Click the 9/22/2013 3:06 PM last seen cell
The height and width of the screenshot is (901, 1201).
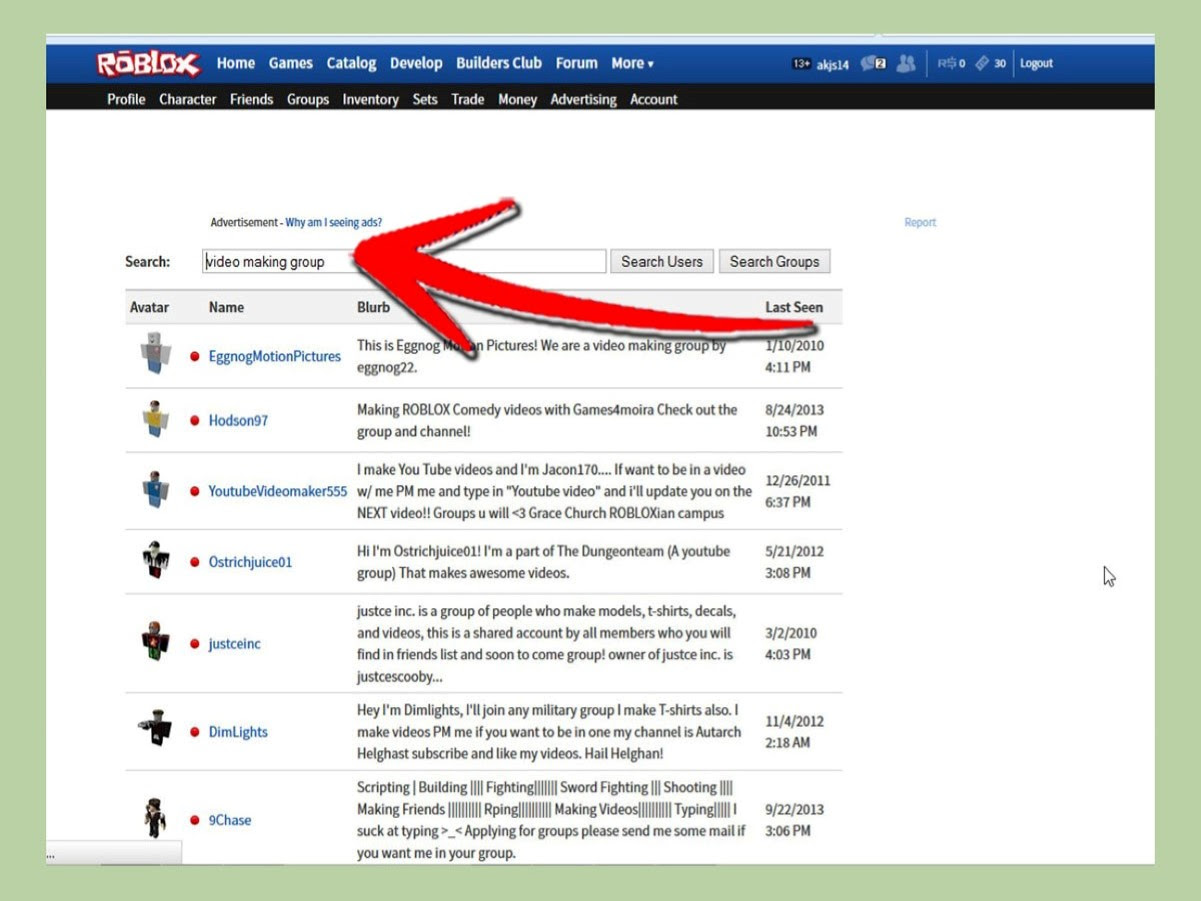tap(794, 820)
